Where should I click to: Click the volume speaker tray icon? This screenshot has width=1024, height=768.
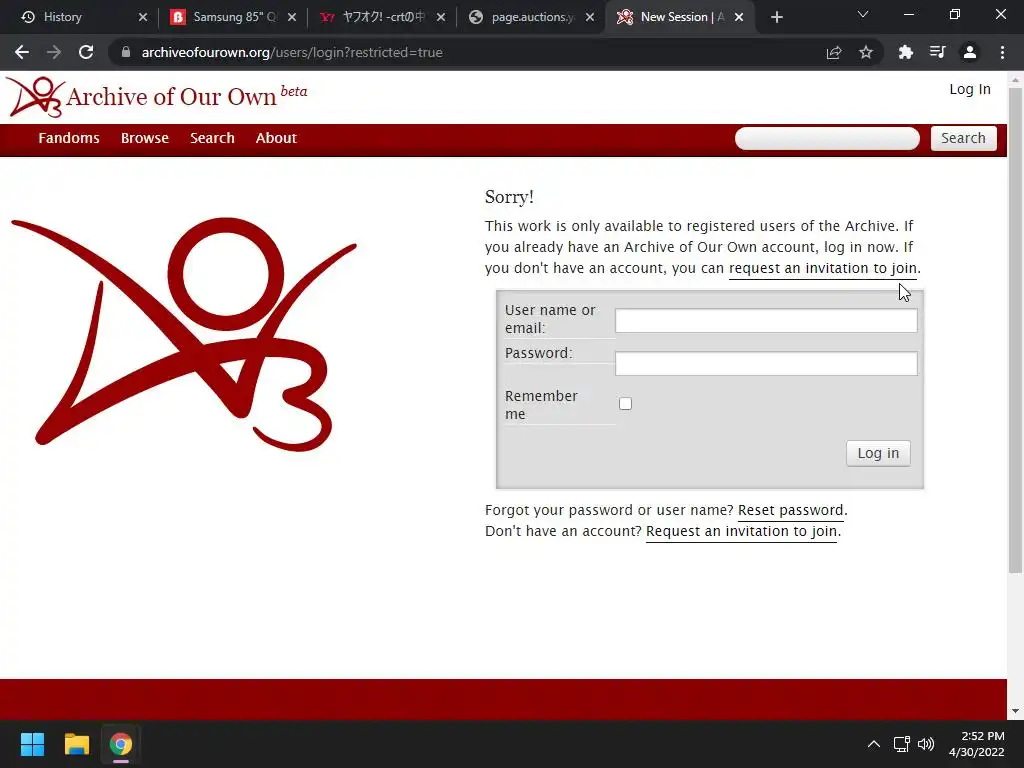coord(926,744)
